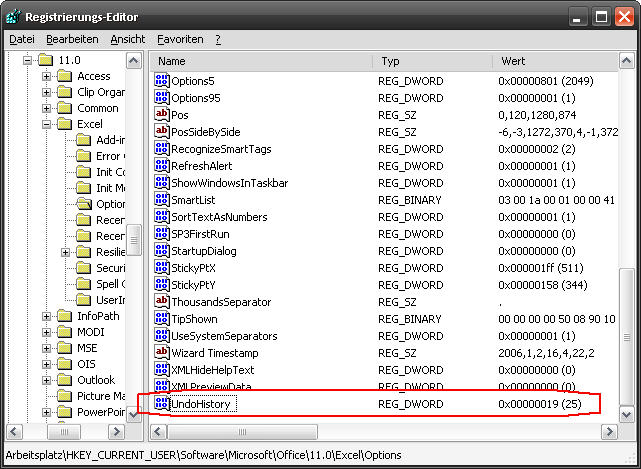This screenshot has height=469, width=641.
Task: Sort values by Name column header
Action: [x=262, y=61]
